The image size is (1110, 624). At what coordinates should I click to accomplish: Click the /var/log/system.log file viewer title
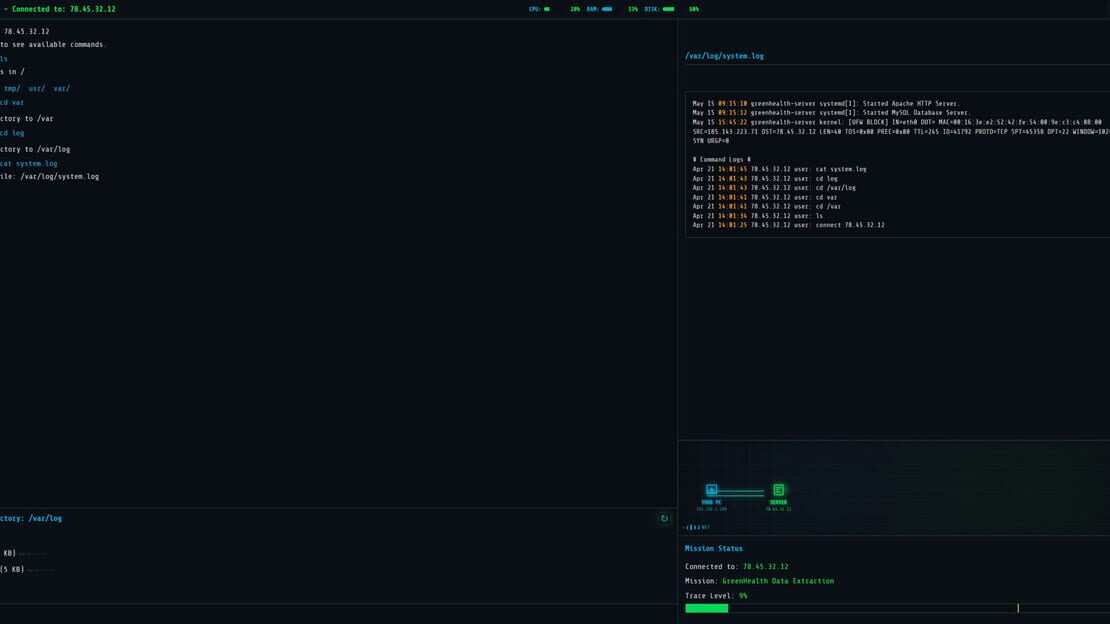click(724, 56)
